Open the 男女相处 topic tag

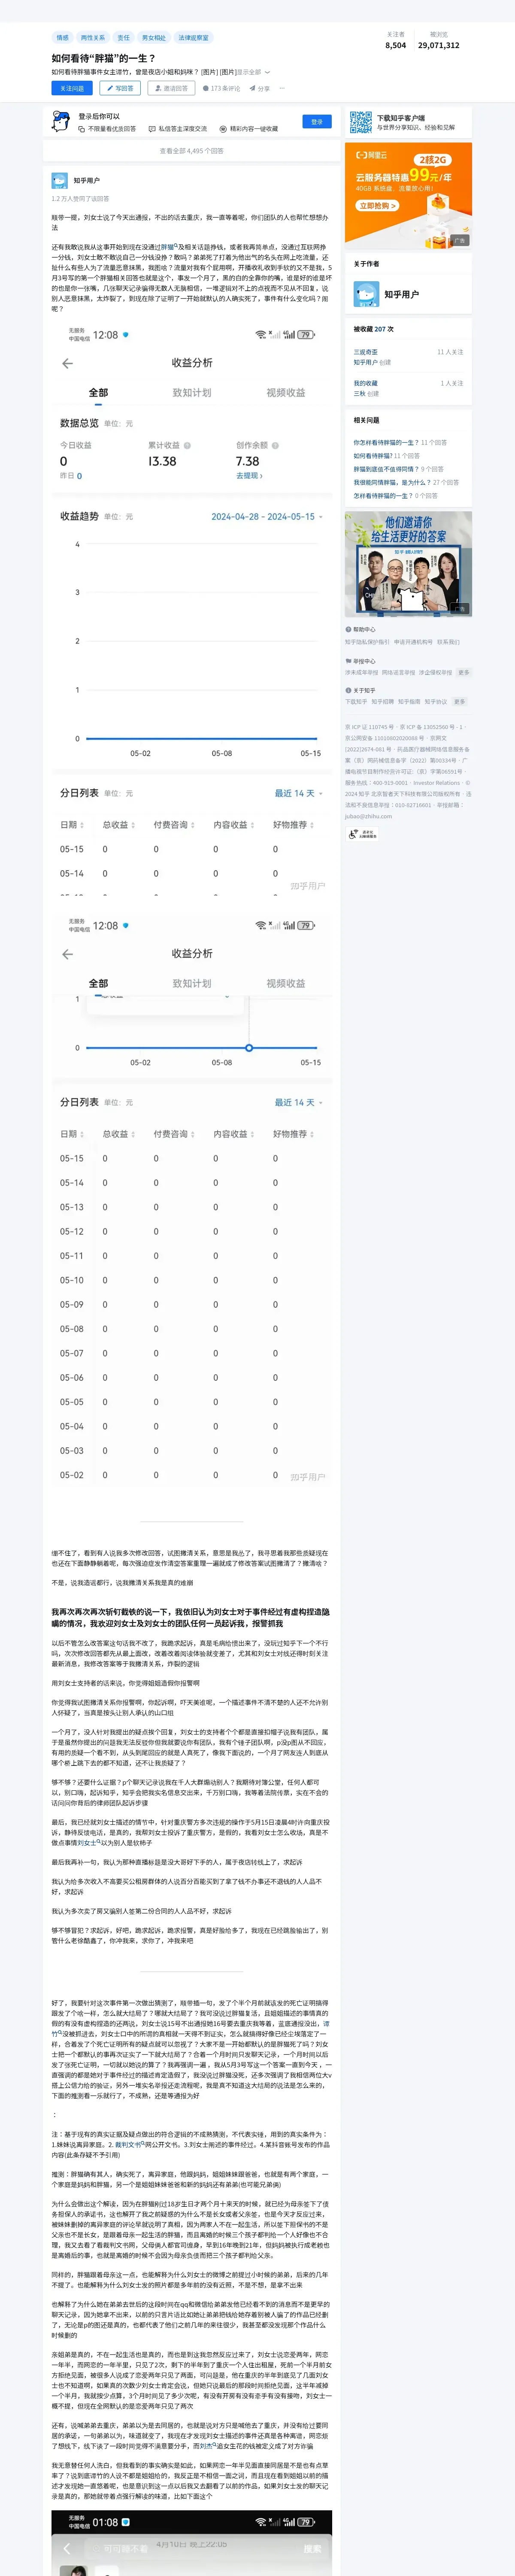(154, 38)
